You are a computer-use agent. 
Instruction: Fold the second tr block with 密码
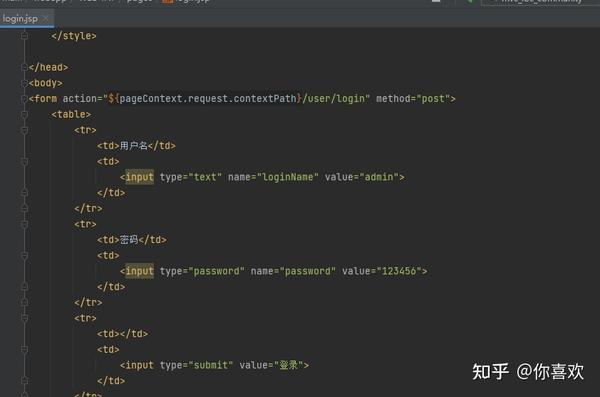(x=24, y=224)
